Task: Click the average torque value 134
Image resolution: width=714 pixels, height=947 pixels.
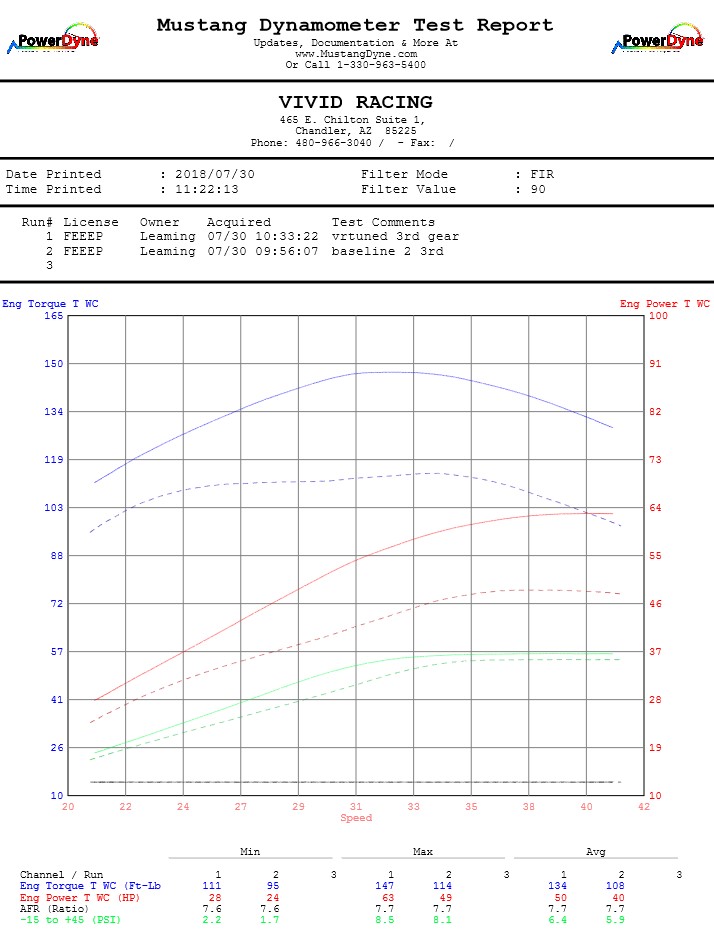Action: click(x=557, y=886)
